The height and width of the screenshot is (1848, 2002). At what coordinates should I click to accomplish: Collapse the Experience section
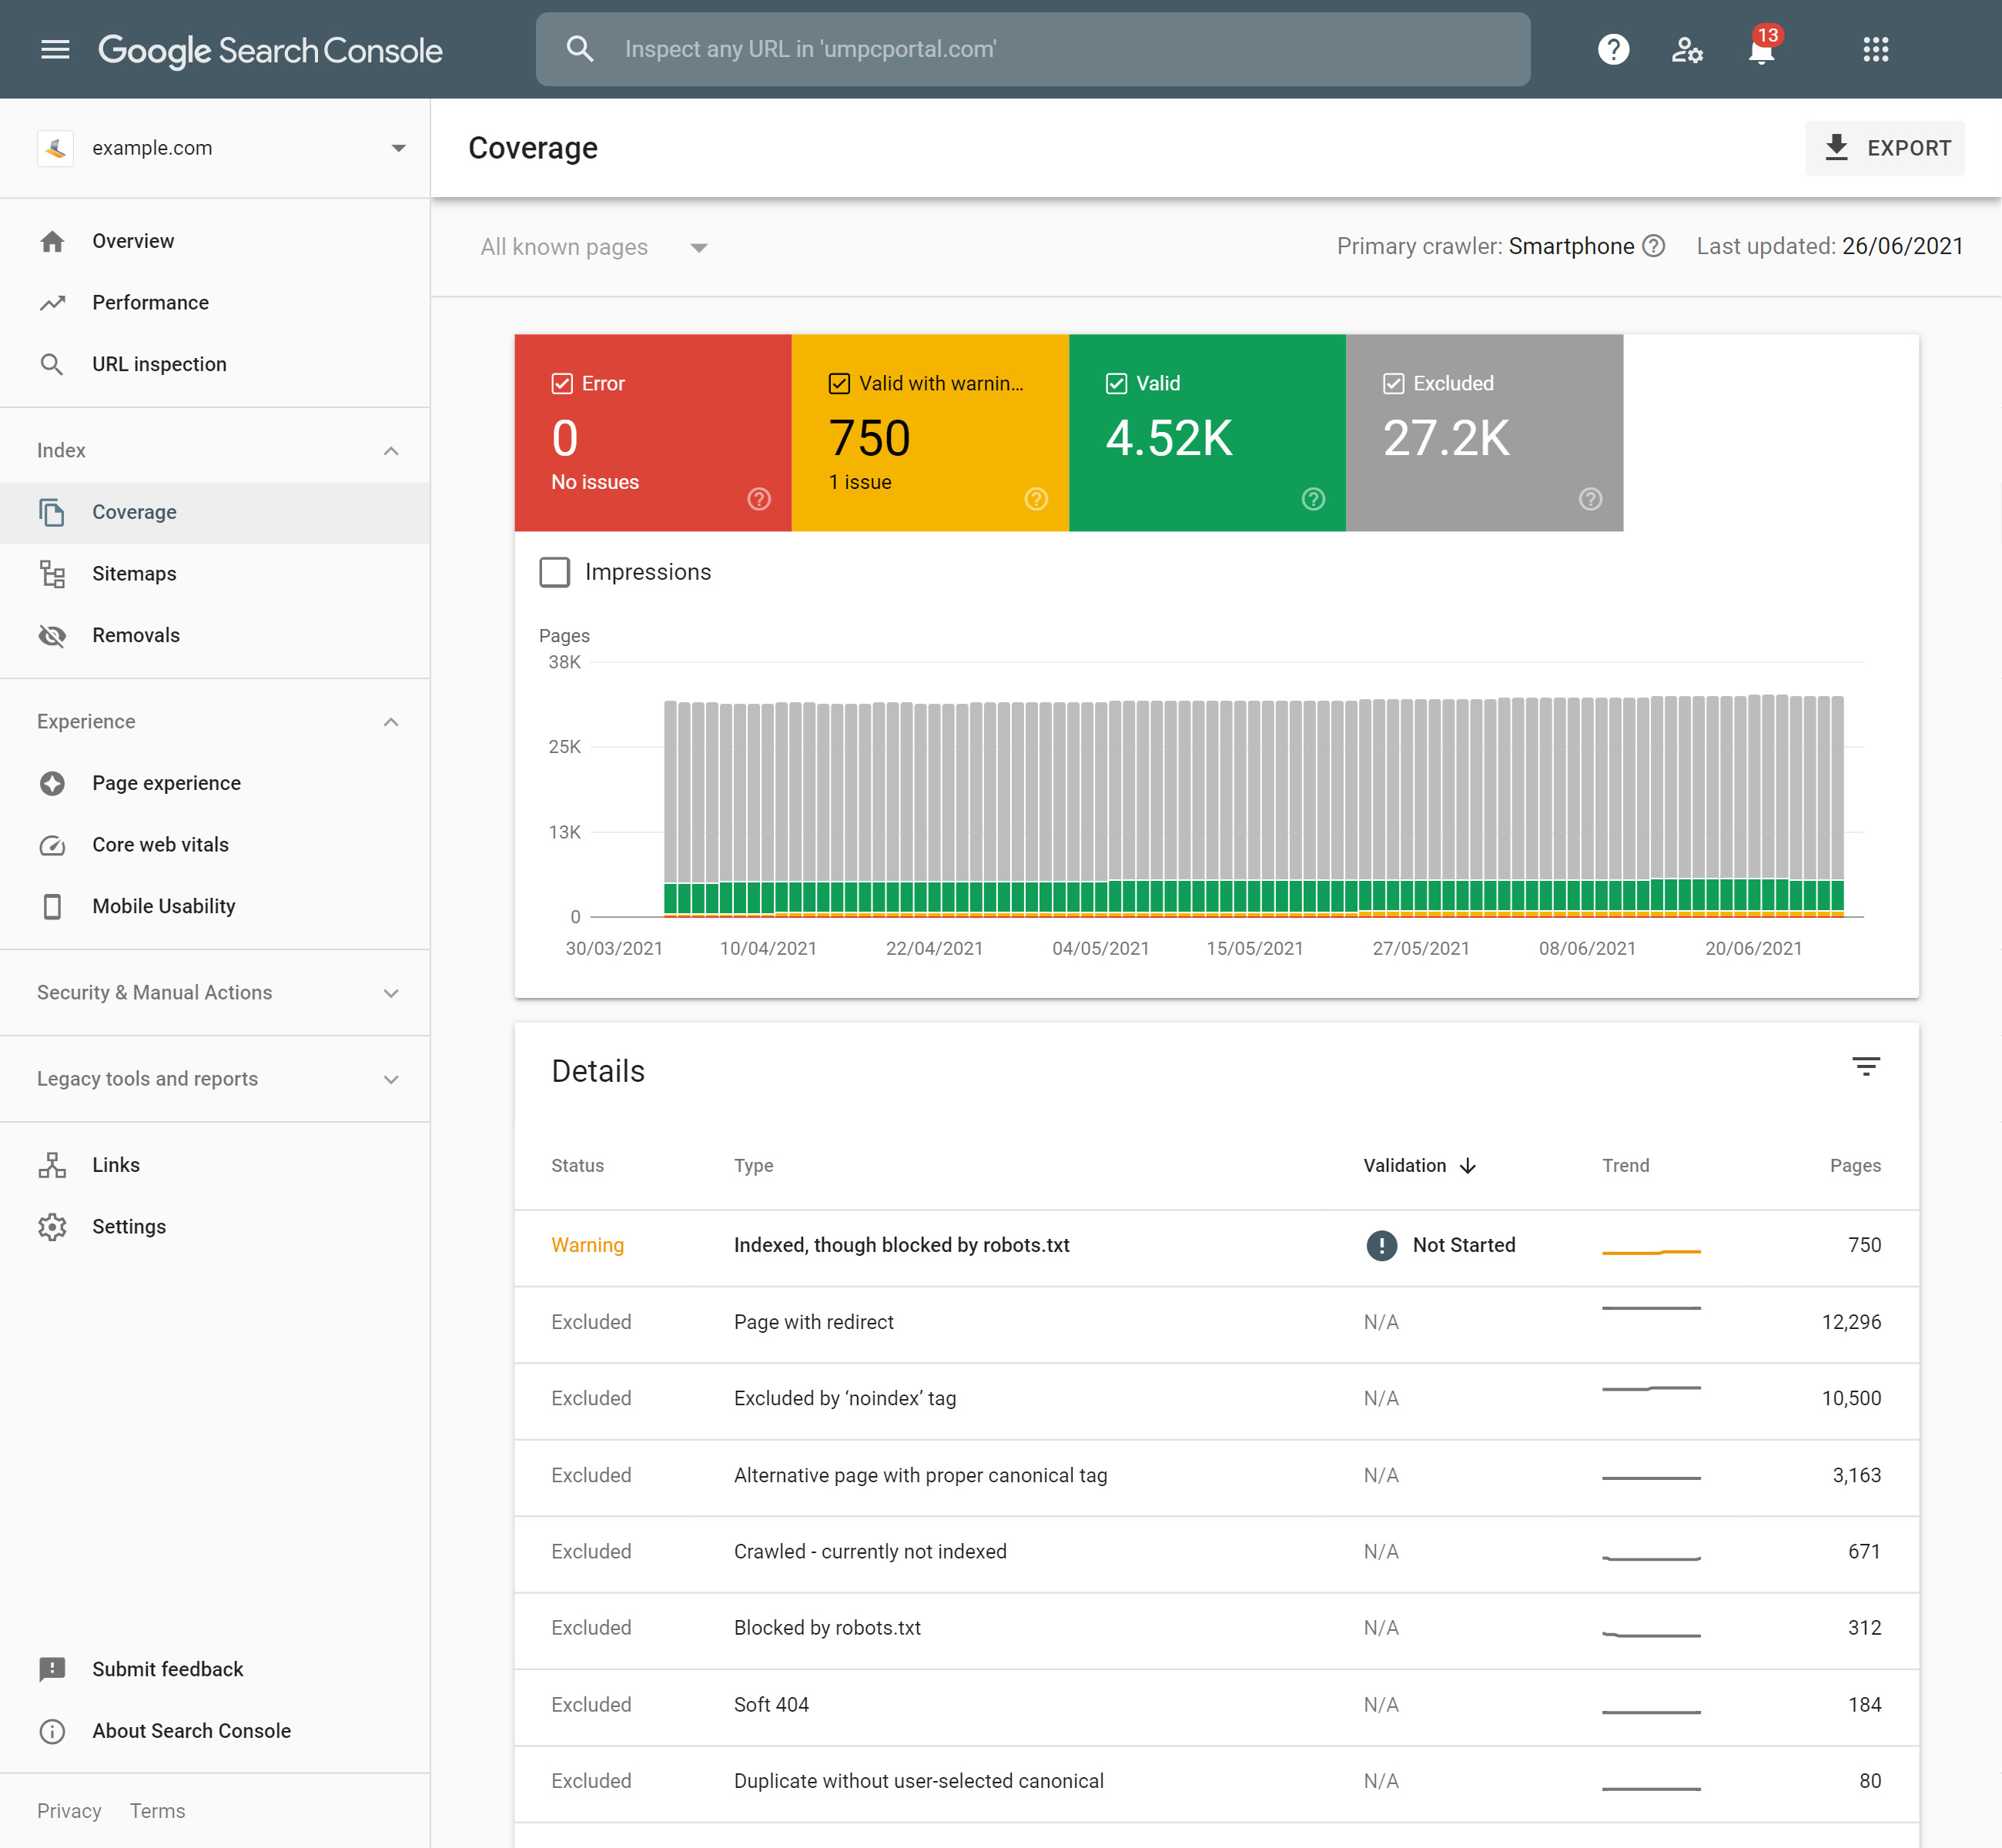[x=391, y=722]
